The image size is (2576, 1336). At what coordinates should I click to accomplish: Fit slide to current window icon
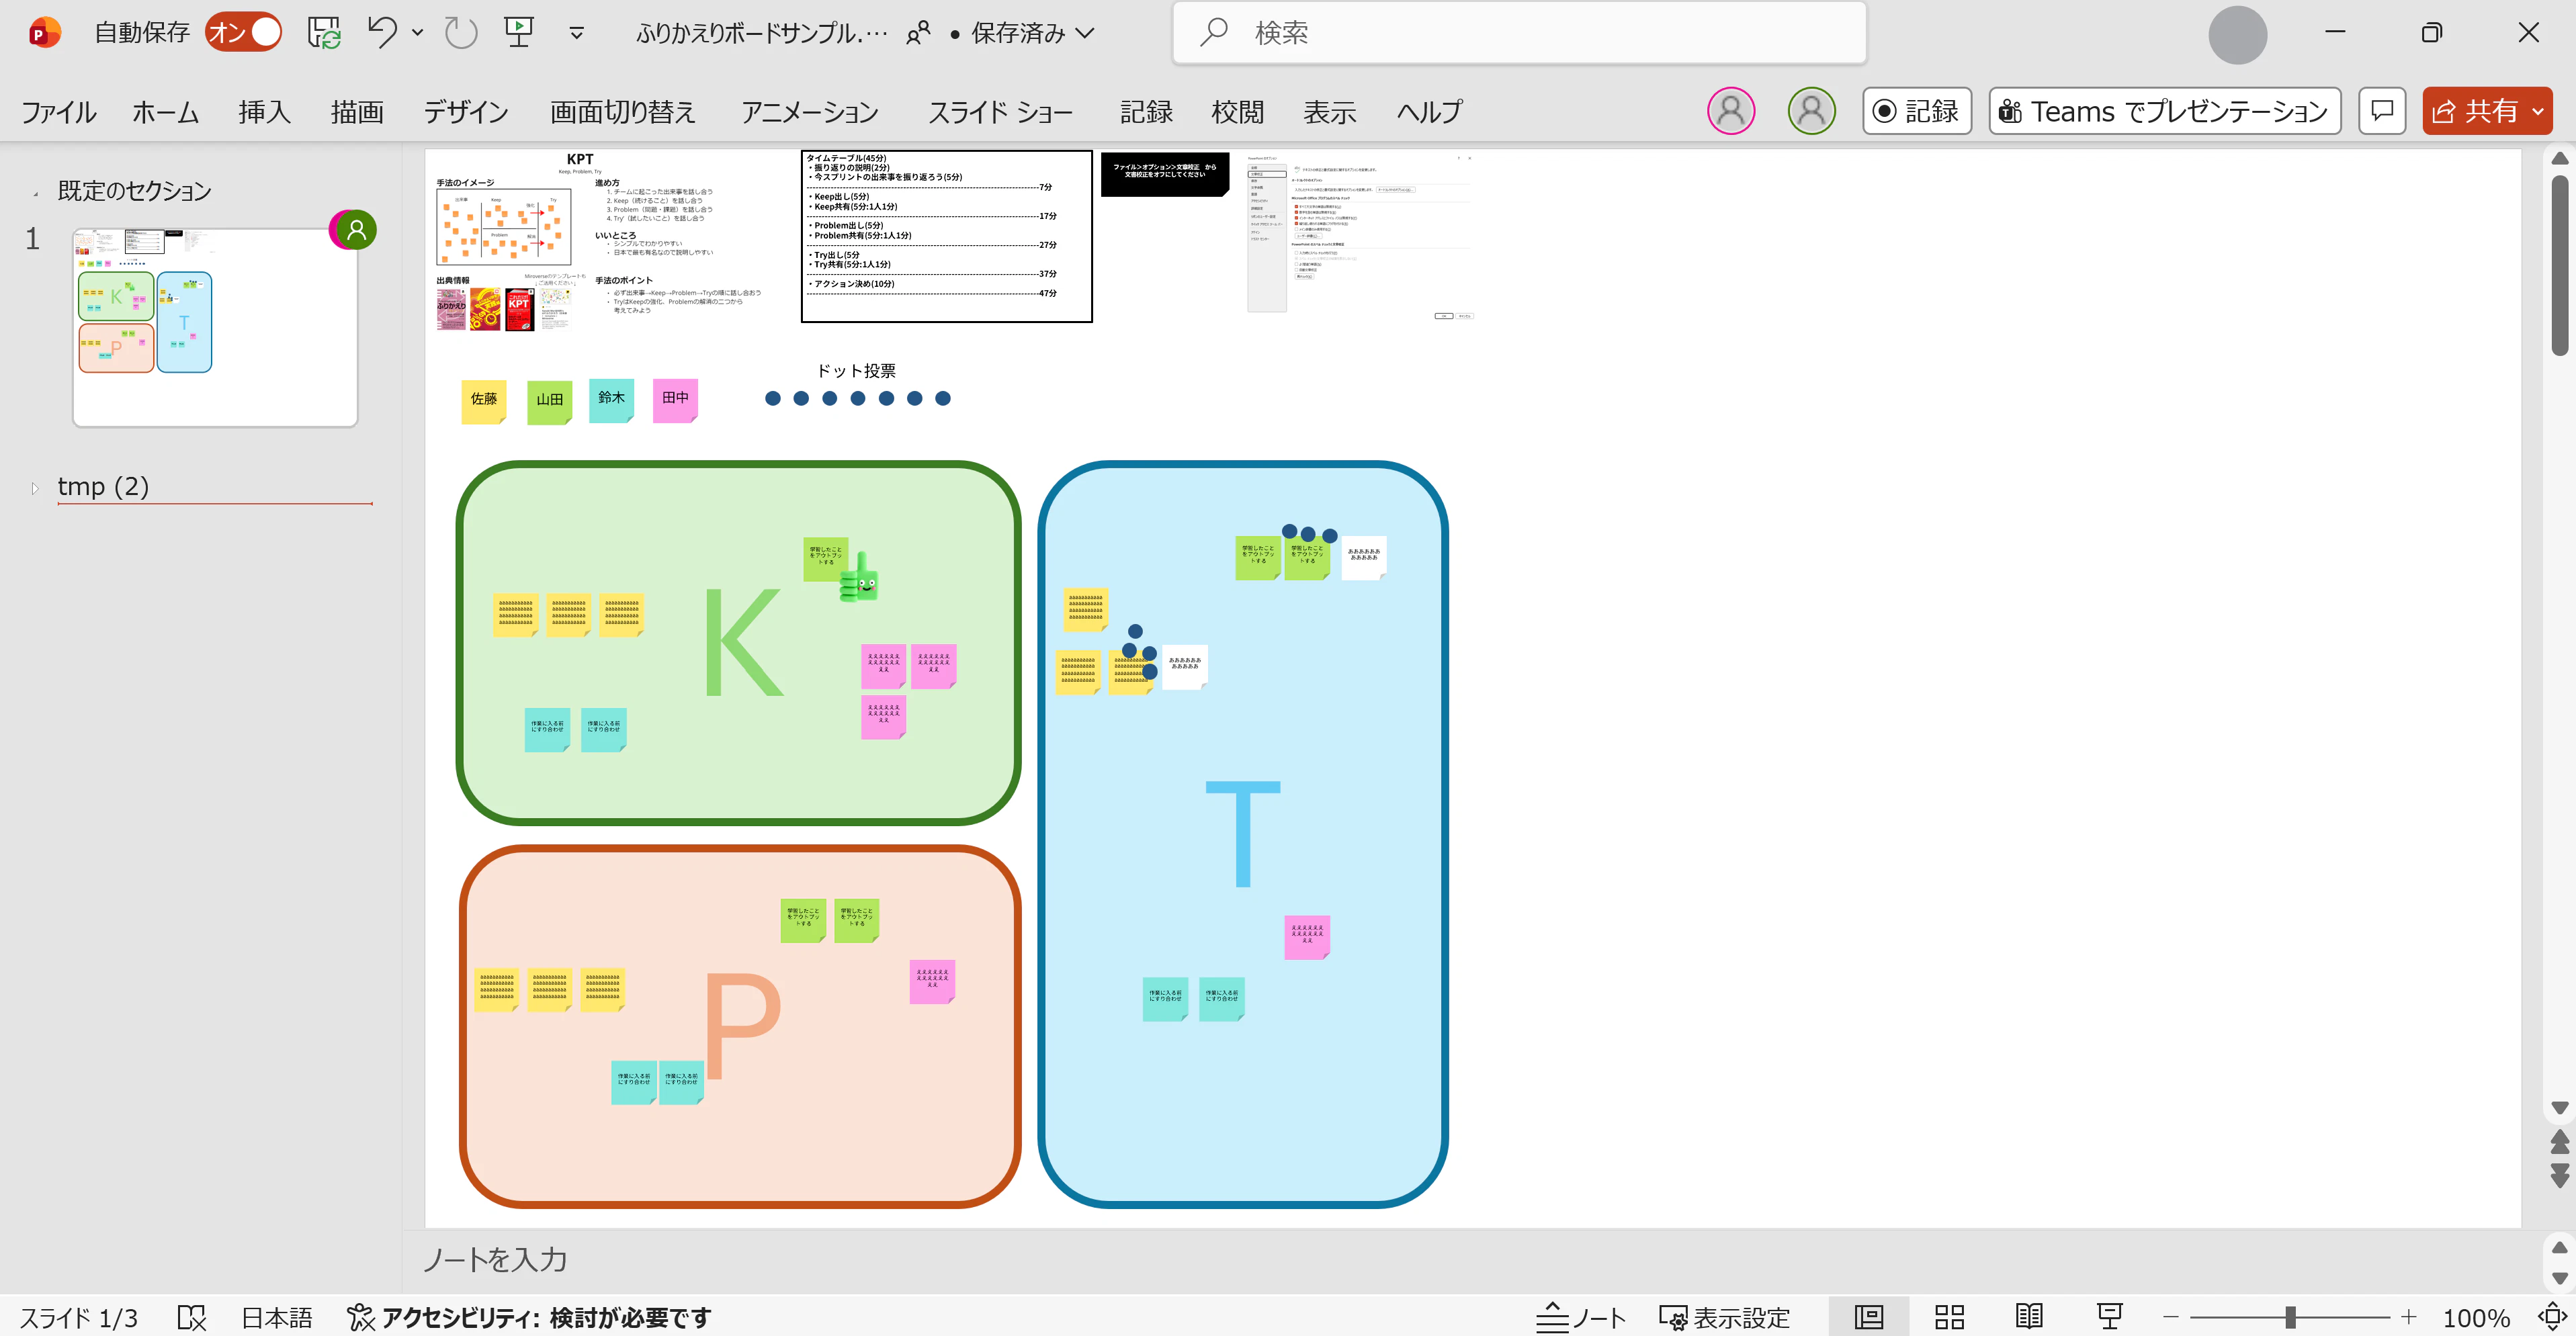2552,1316
